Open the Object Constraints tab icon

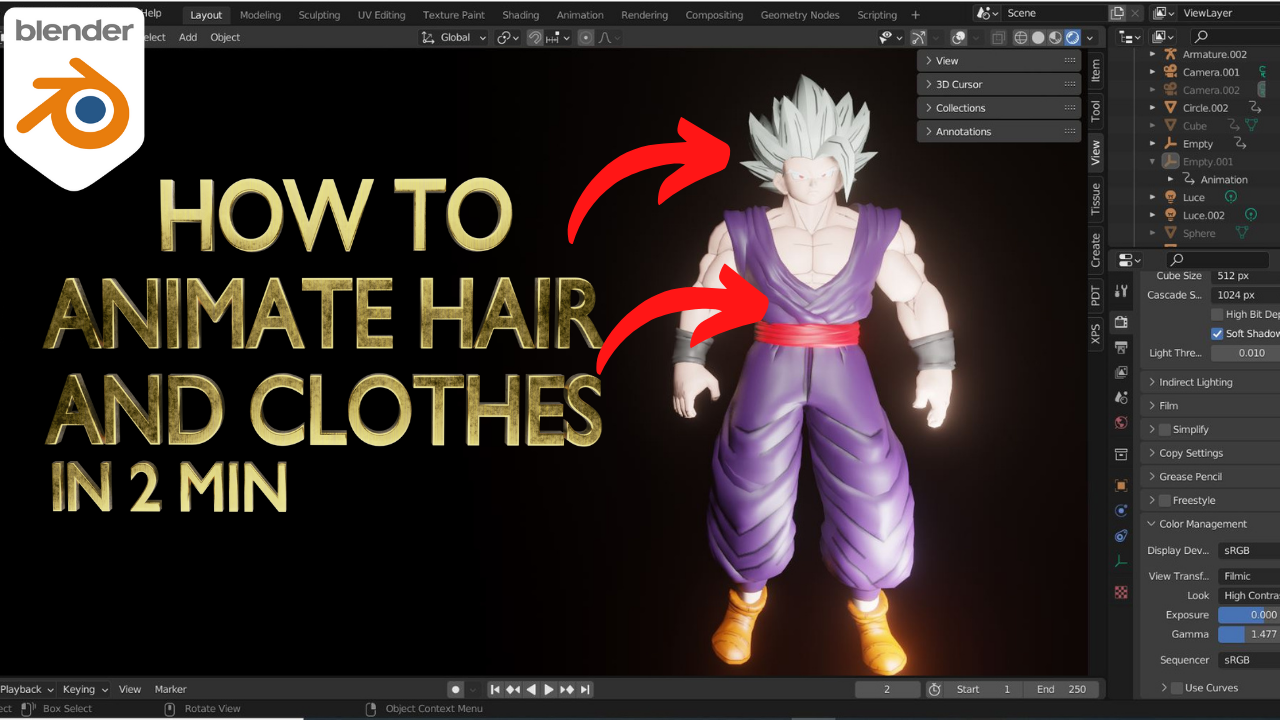(1121, 536)
